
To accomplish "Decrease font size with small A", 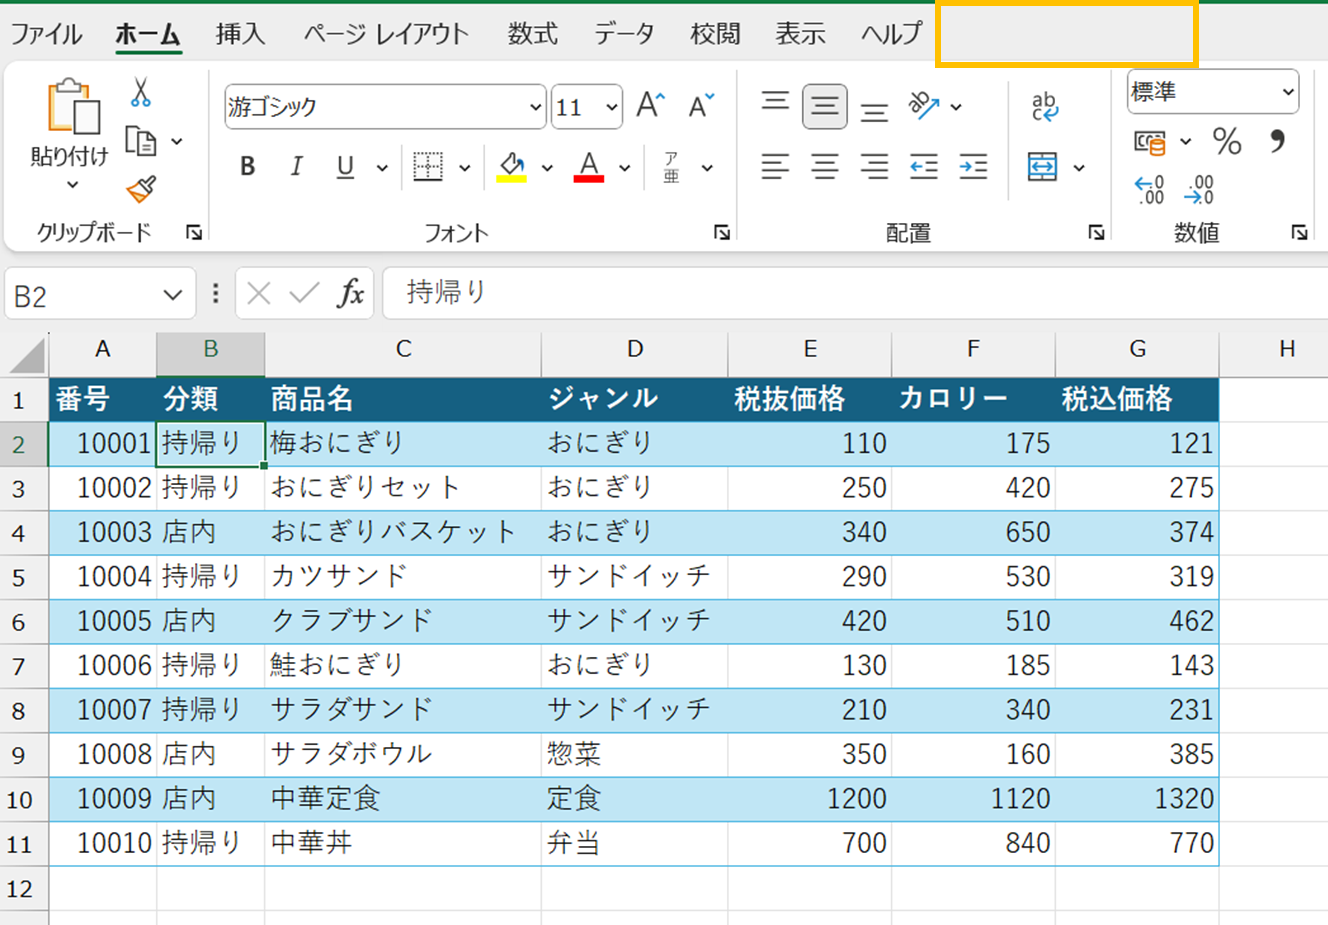I will [701, 106].
